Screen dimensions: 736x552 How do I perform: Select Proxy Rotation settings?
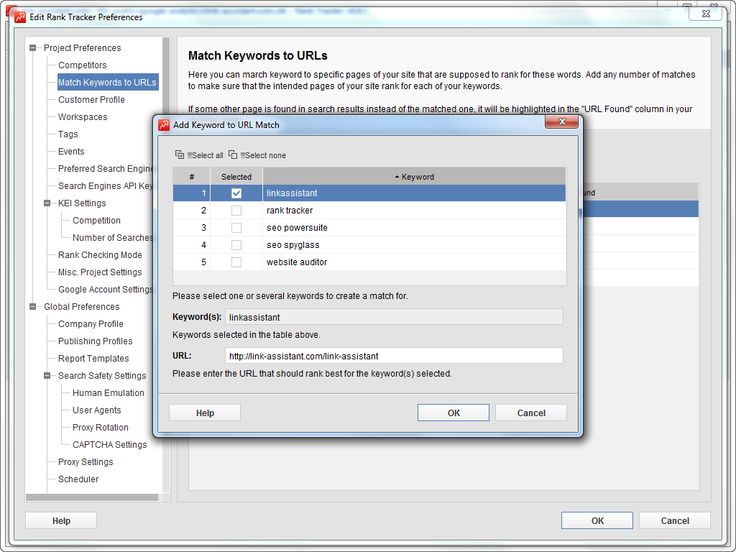pos(100,428)
